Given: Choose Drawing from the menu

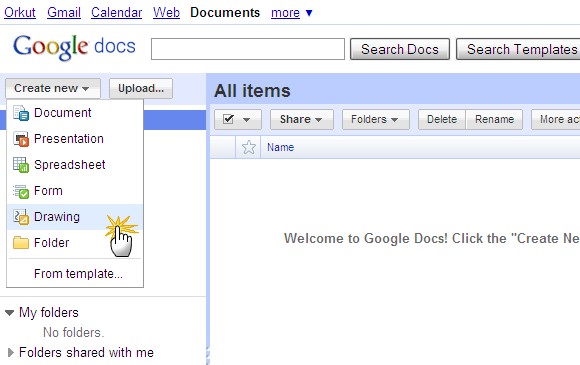Looking at the screenshot, I should point(75,217).
